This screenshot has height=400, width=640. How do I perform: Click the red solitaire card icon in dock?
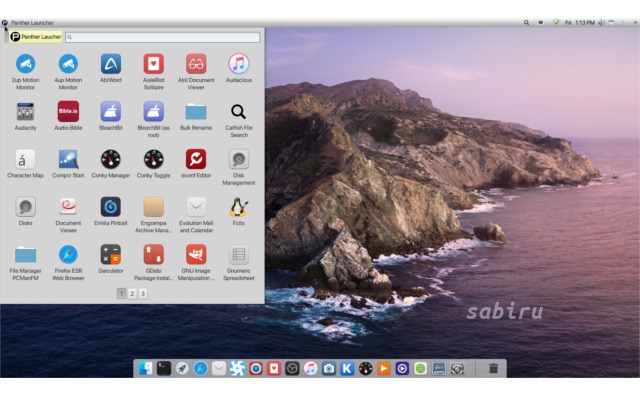point(274,369)
